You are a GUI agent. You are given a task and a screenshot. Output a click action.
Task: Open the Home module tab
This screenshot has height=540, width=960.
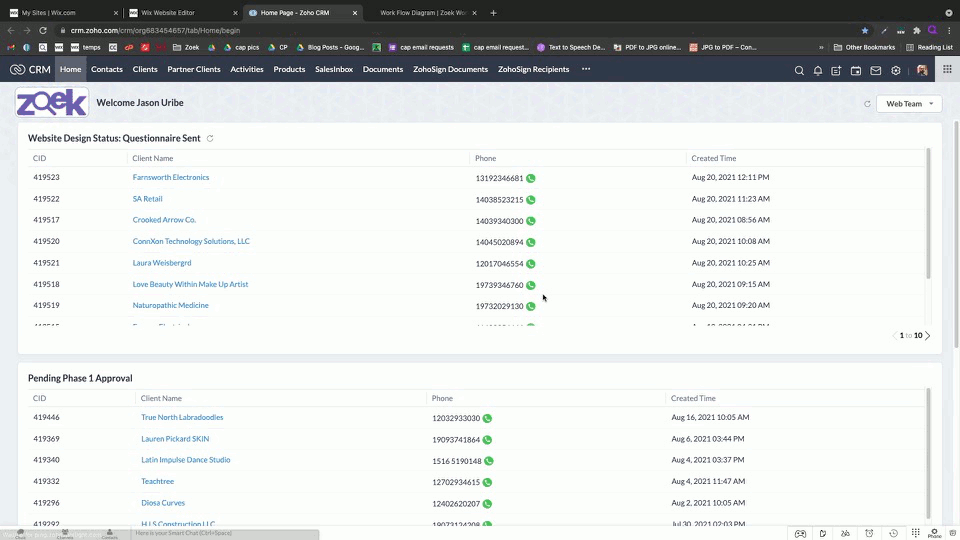click(x=70, y=69)
